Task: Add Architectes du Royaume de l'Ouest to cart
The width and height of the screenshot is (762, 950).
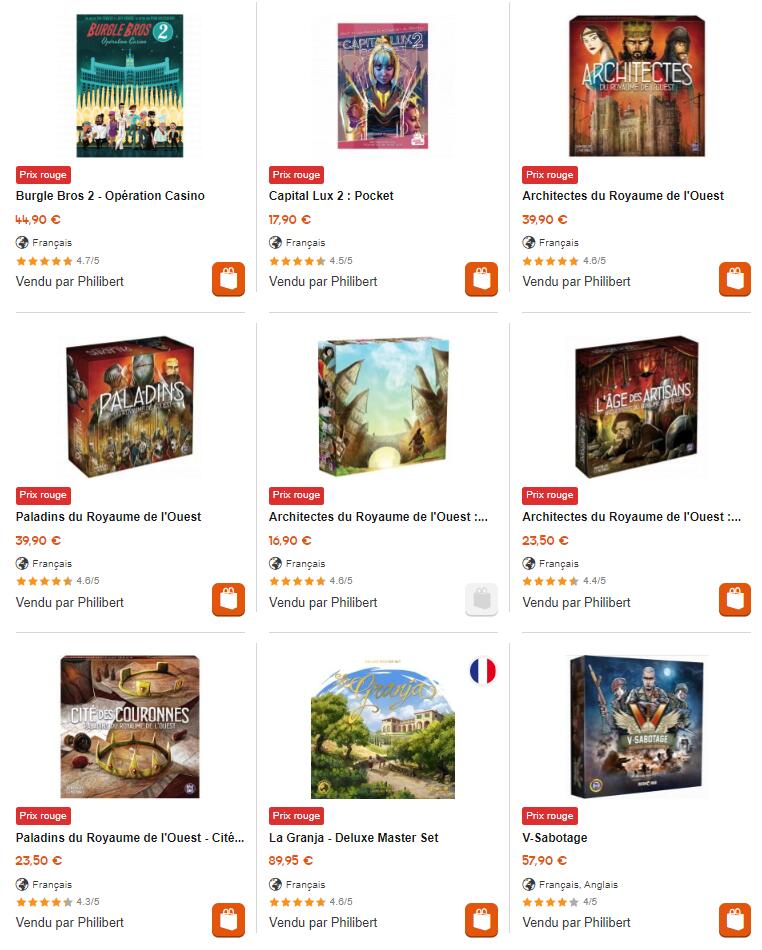Action: 735,279
